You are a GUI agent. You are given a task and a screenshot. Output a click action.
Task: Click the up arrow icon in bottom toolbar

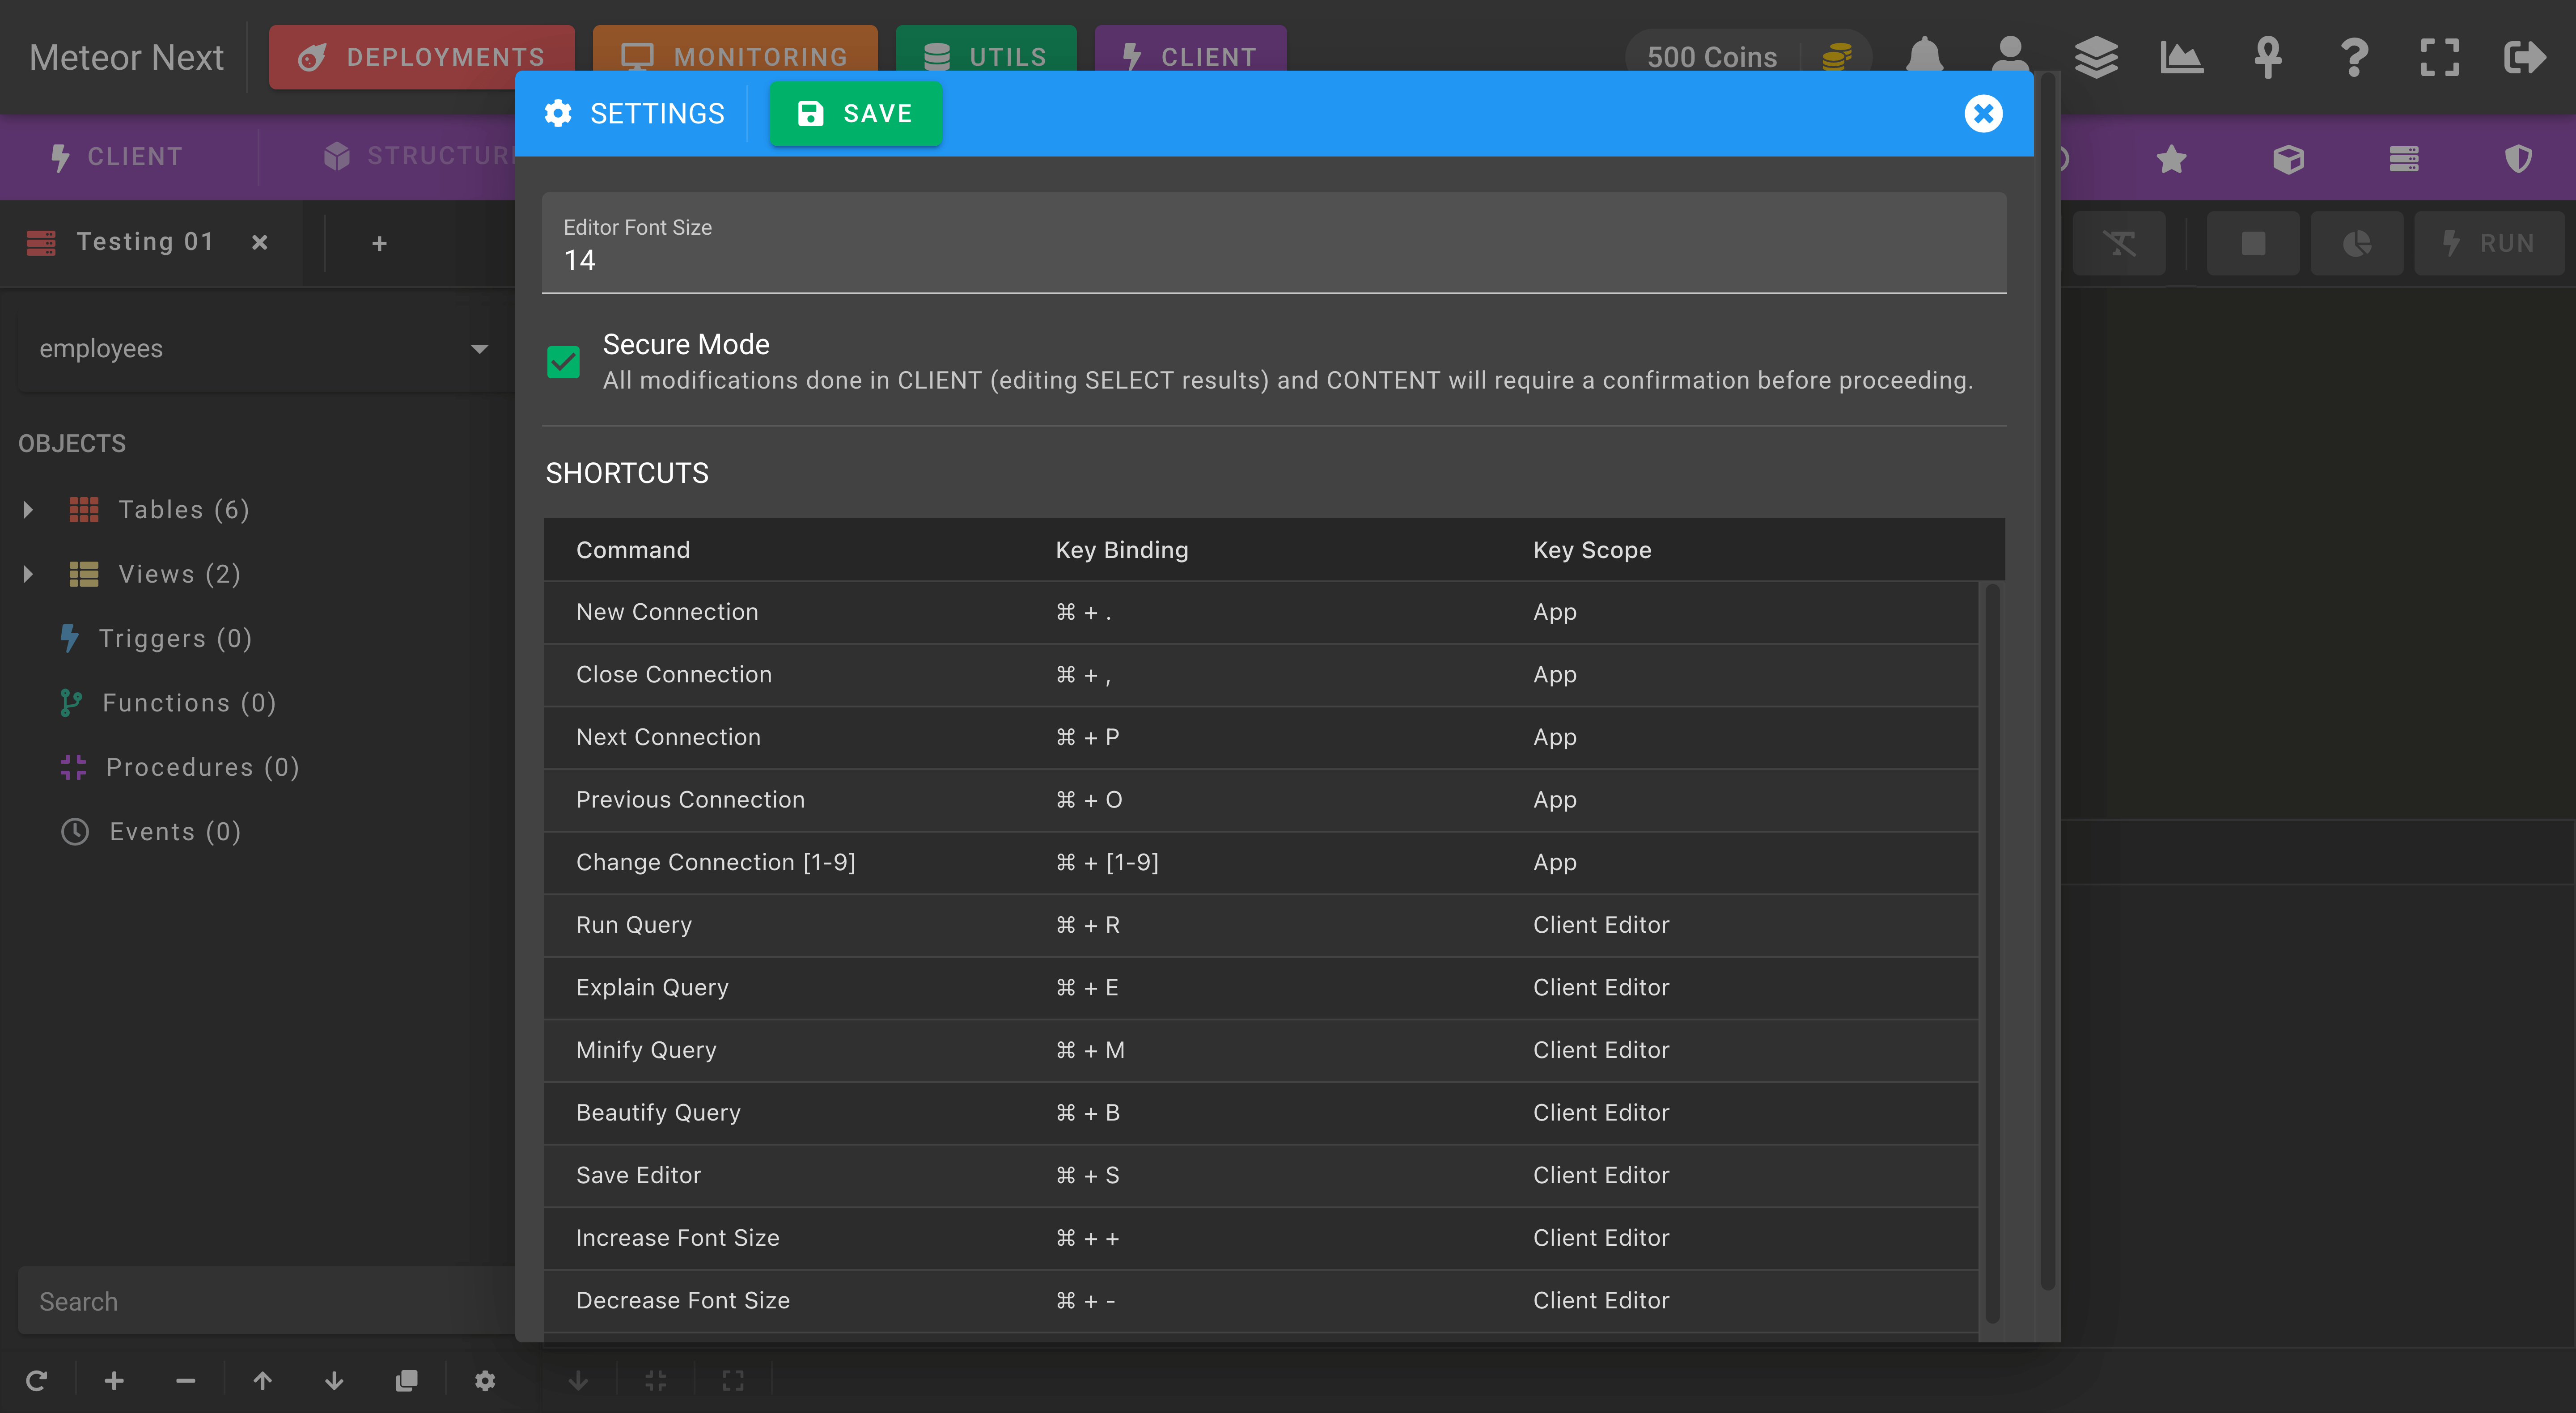(x=262, y=1380)
